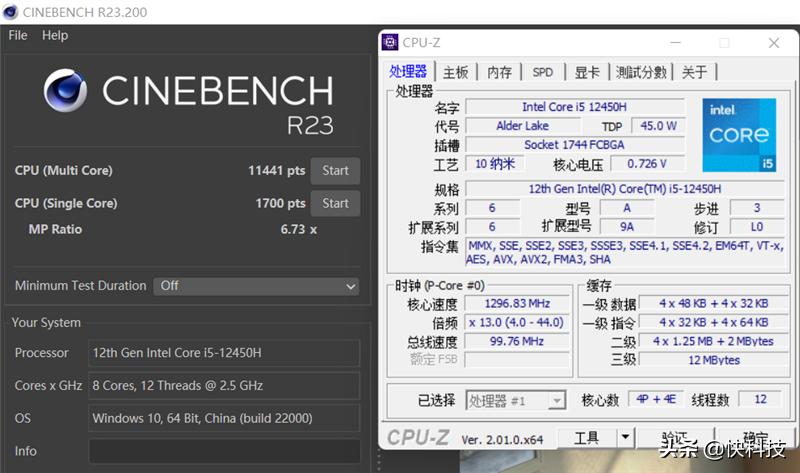Click the multiplier x 13.0 (4.0 - 44.0)

click(x=517, y=322)
